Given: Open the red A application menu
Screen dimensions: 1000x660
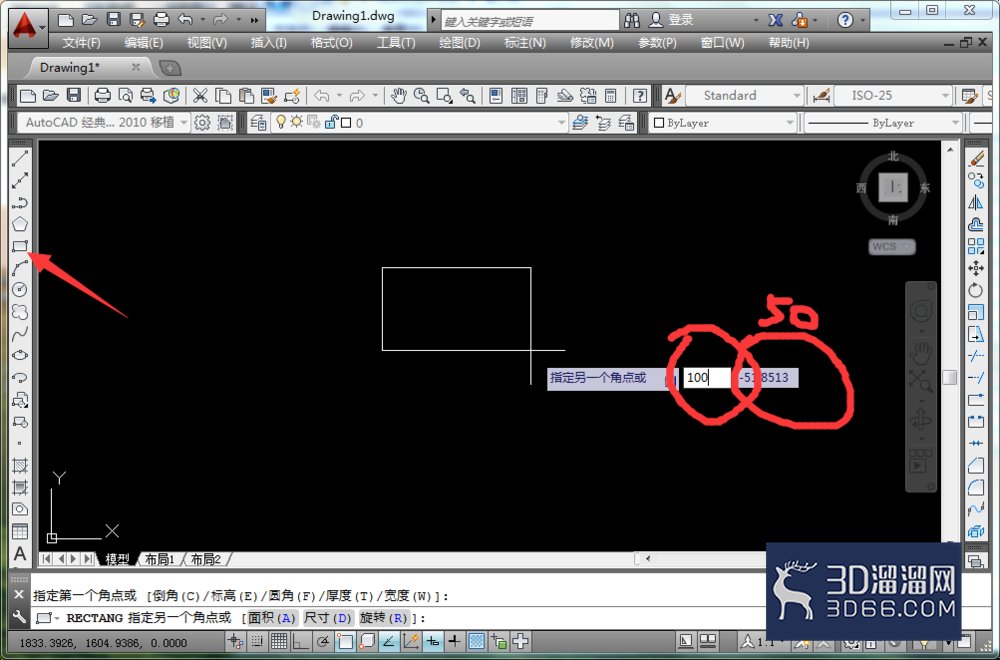Looking at the screenshot, I should click(x=27, y=27).
